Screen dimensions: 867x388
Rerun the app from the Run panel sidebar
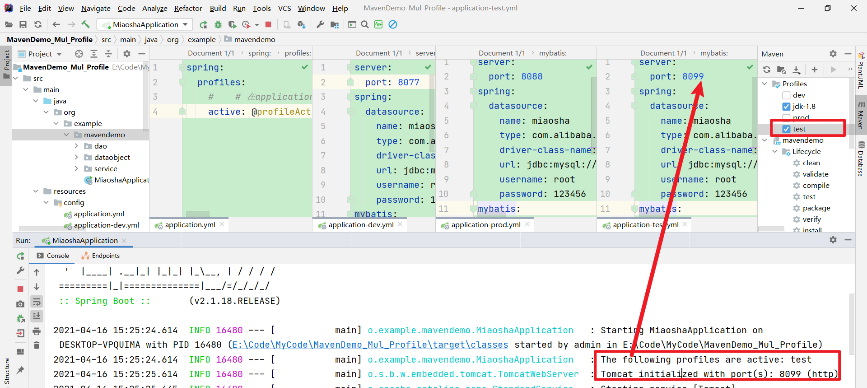click(x=20, y=256)
